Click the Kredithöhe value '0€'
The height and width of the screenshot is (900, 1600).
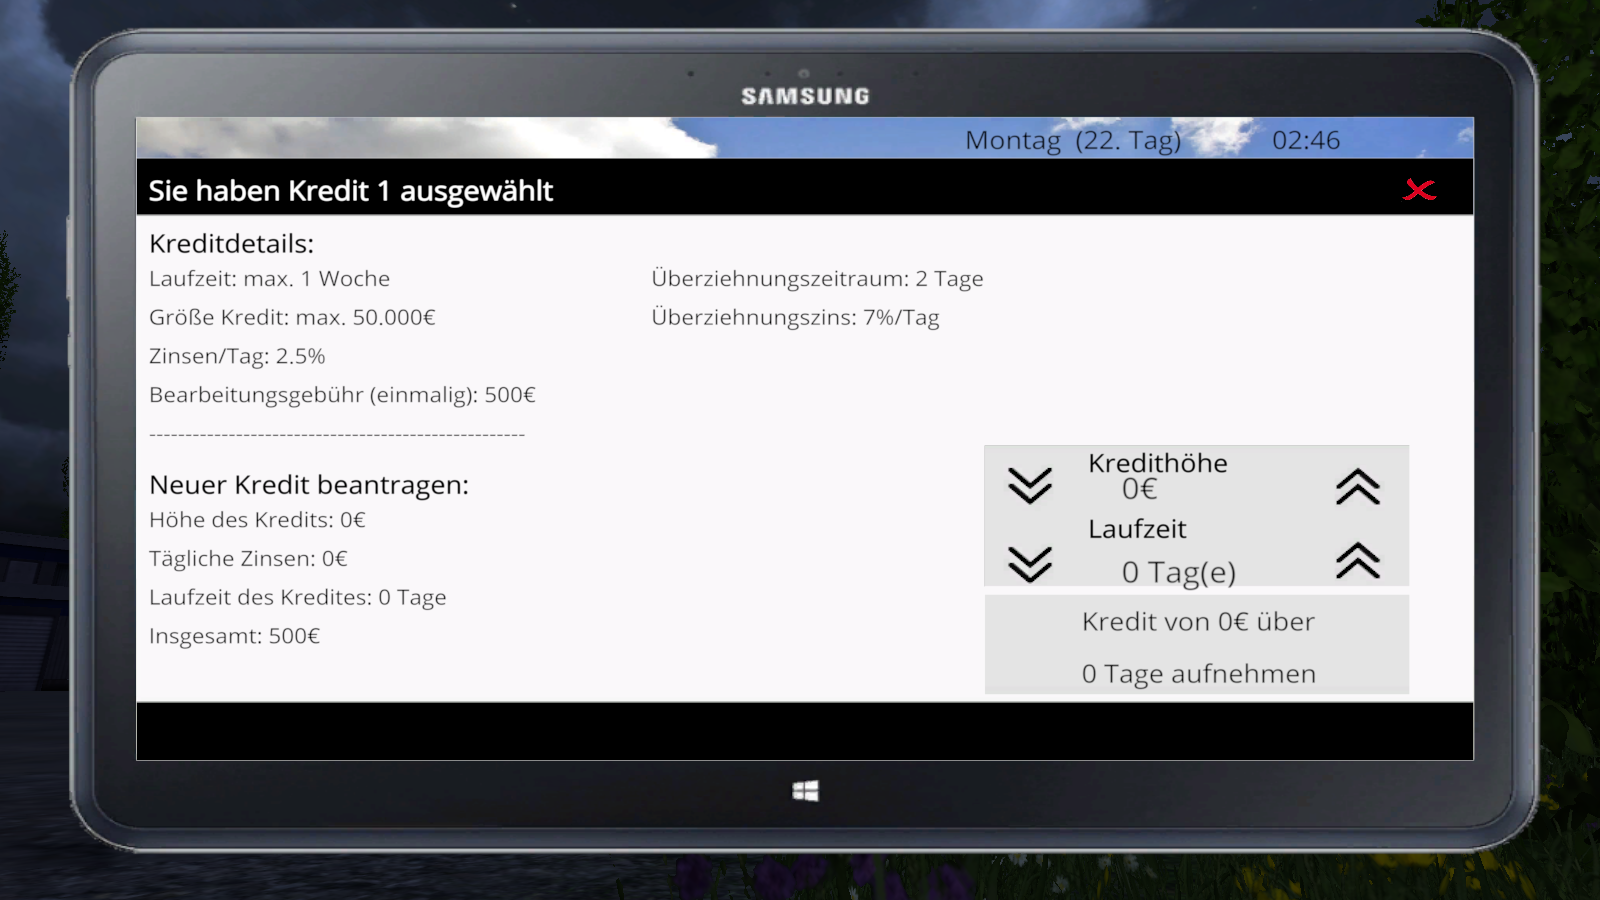1140,489
